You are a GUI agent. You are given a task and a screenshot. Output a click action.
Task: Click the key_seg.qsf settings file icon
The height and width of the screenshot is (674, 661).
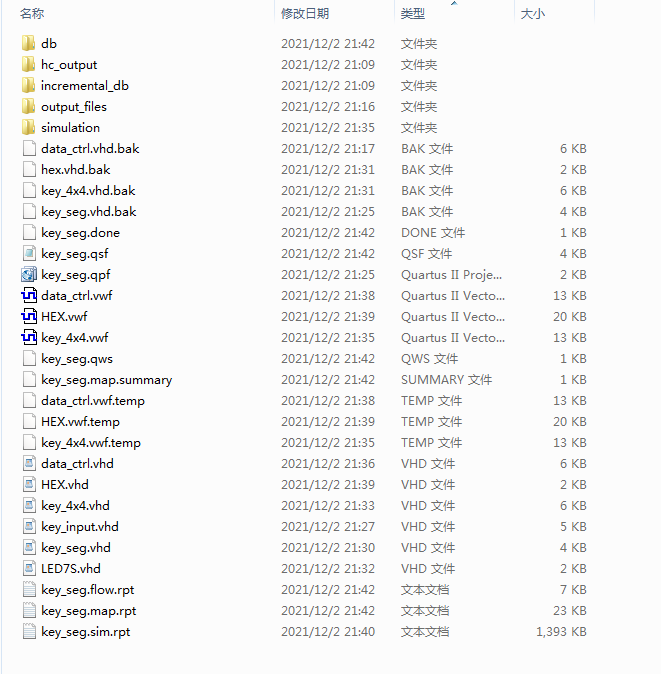click(29, 254)
